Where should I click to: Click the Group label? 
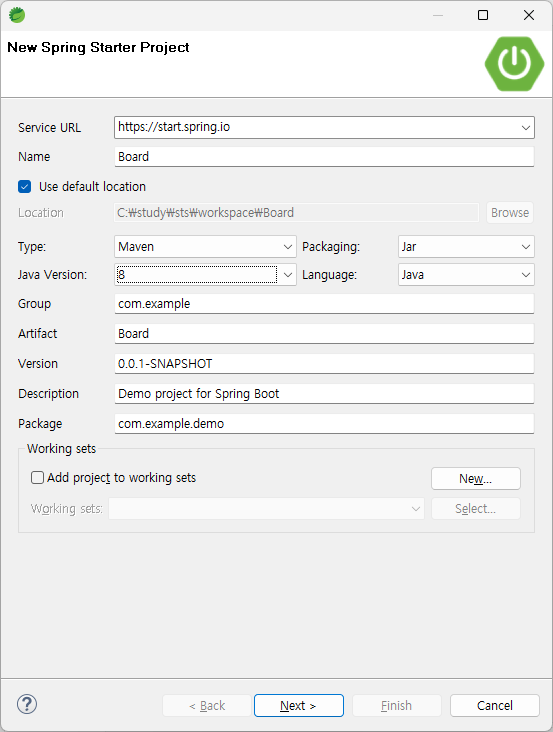35,304
